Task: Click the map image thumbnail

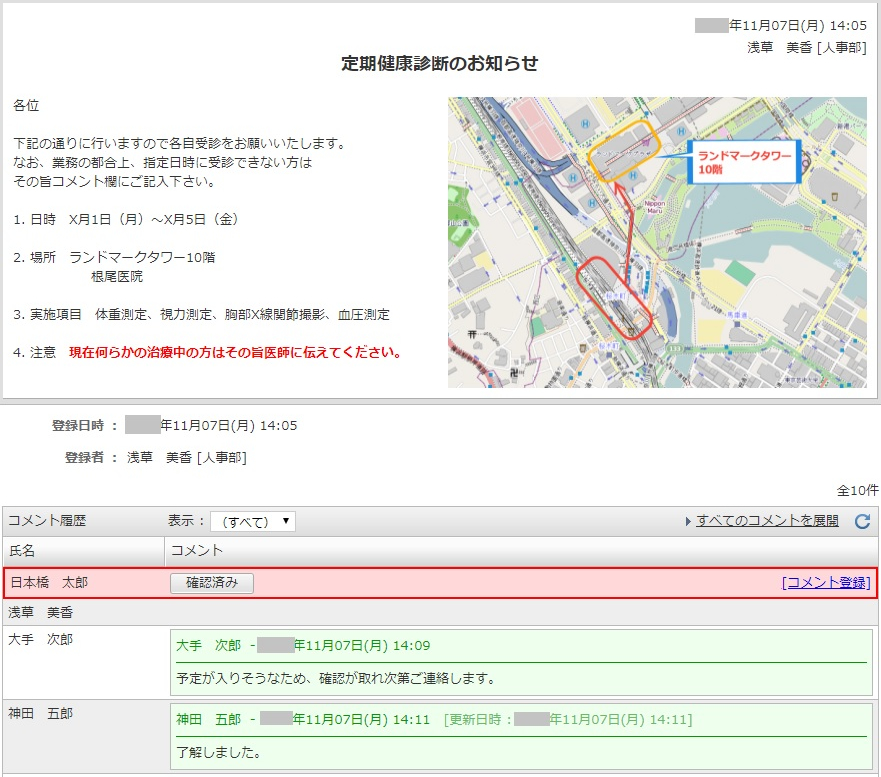Action: [x=657, y=242]
